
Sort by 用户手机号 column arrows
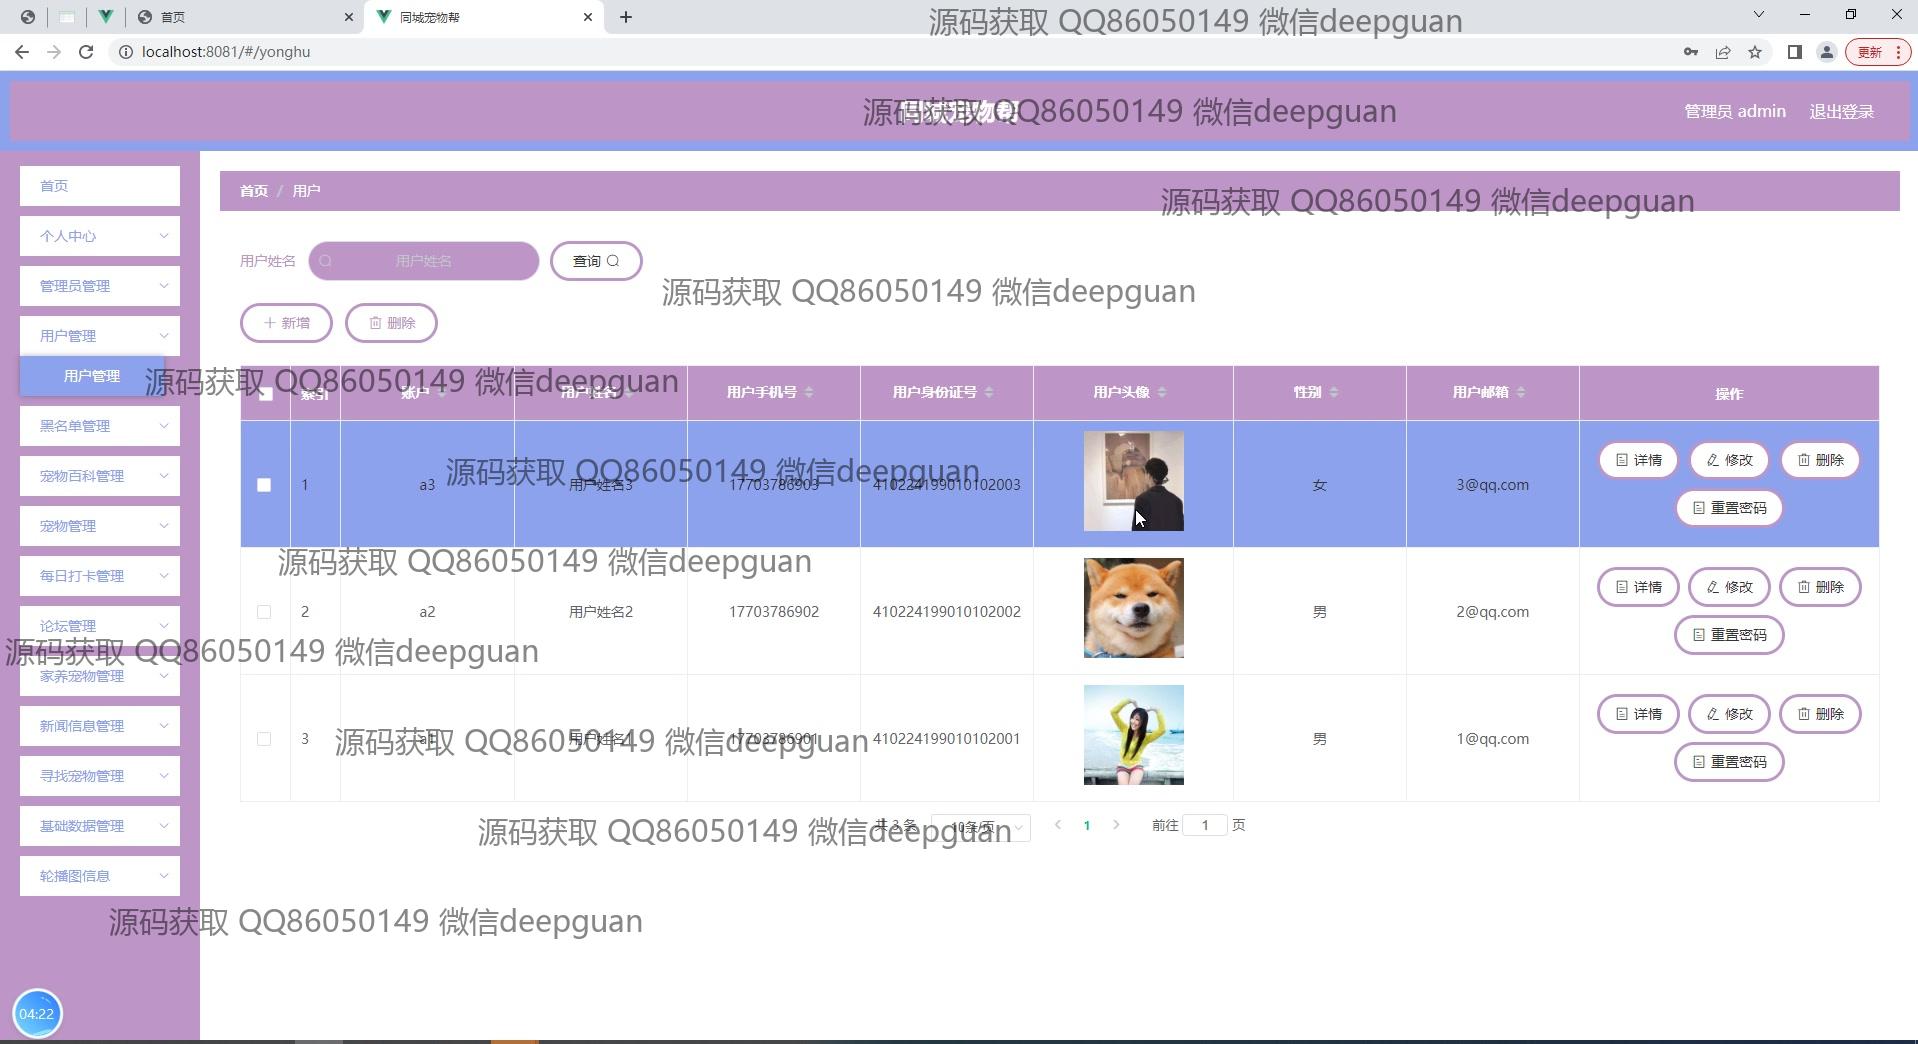point(809,392)
